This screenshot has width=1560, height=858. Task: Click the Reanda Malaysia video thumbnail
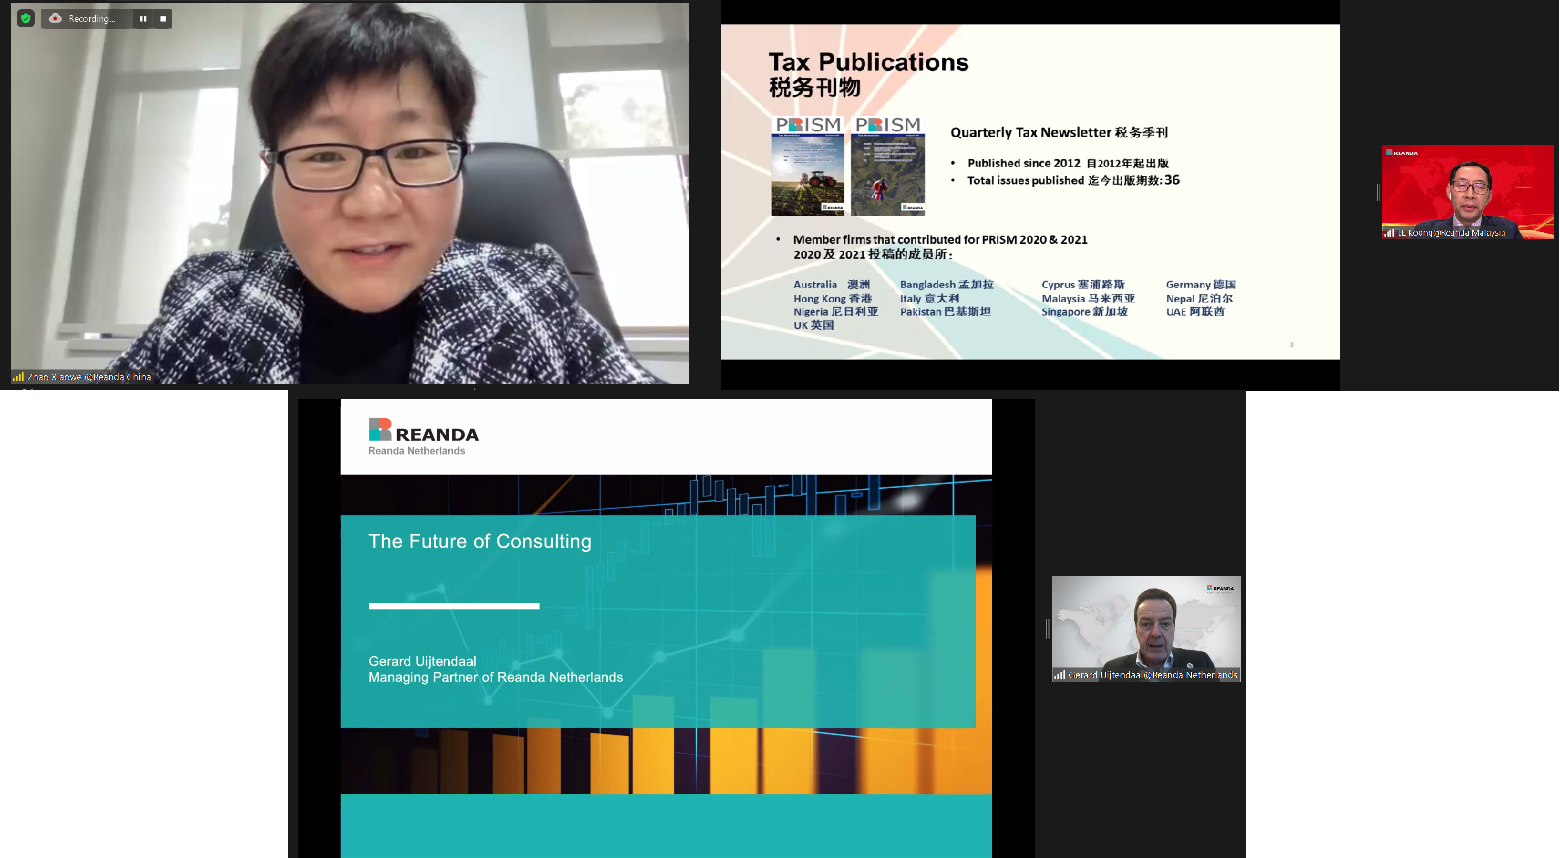click(x=1467, y=192)
